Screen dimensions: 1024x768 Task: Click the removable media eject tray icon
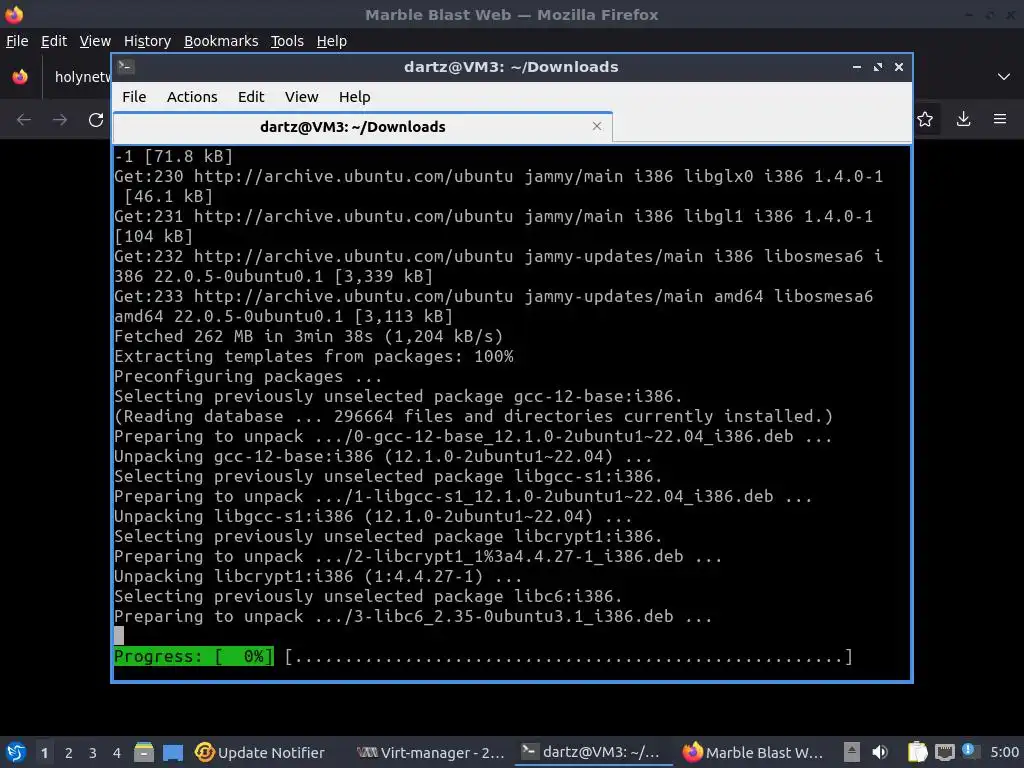point(851,752)
